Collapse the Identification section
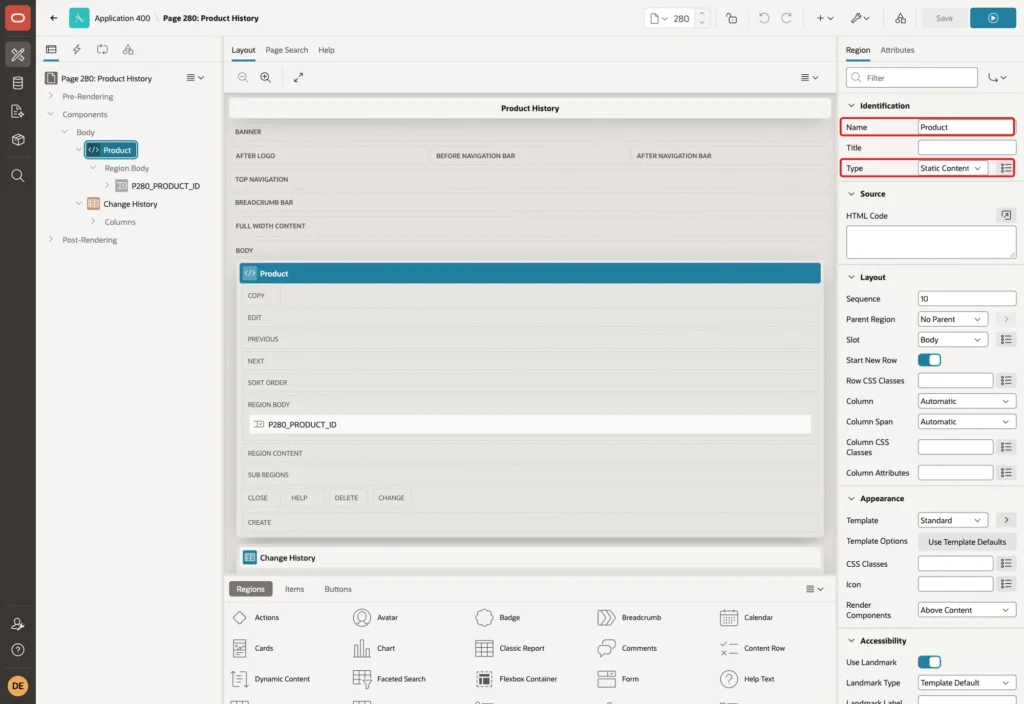 pos(851,106)
